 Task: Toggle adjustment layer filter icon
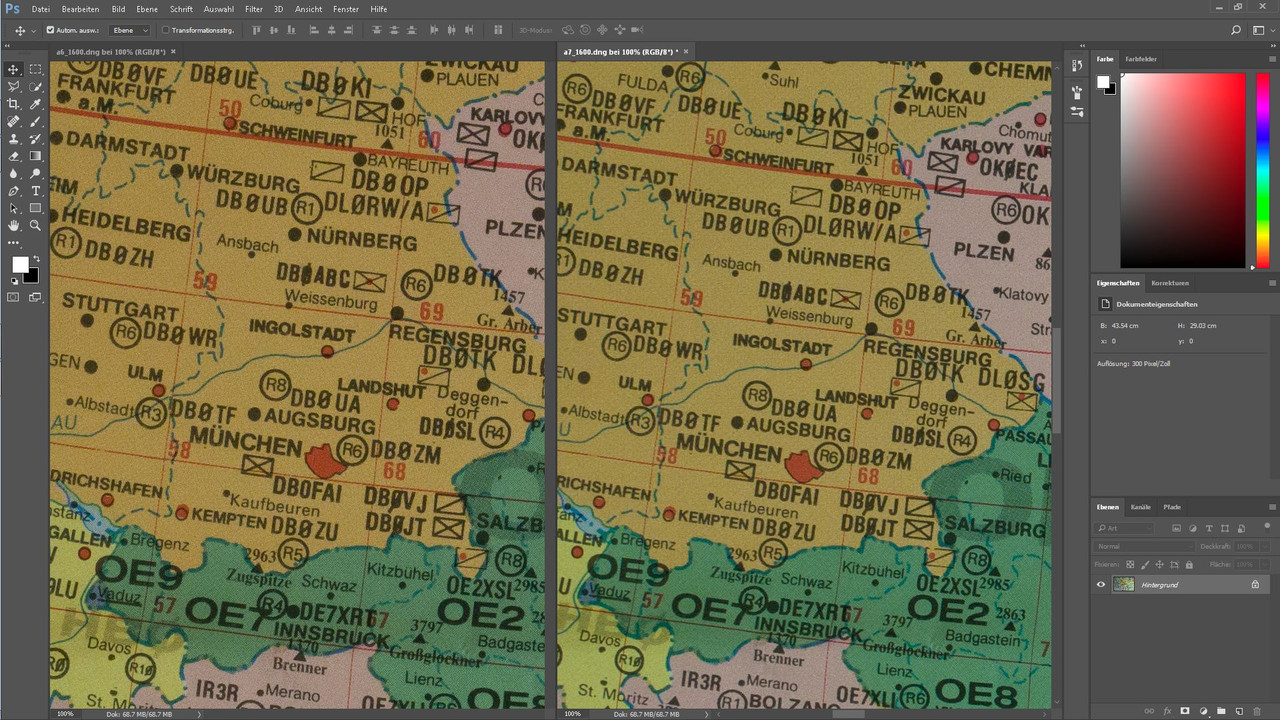pos(1193,528)
